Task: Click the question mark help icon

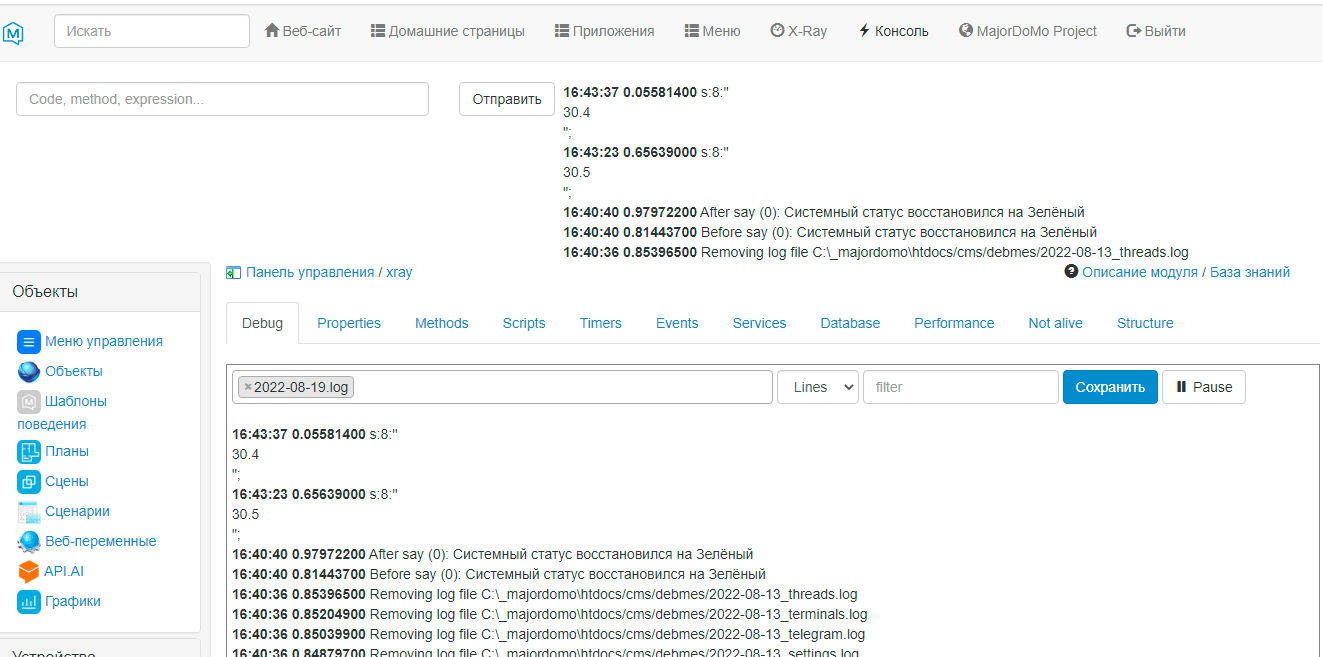Action: (1071, 271)
